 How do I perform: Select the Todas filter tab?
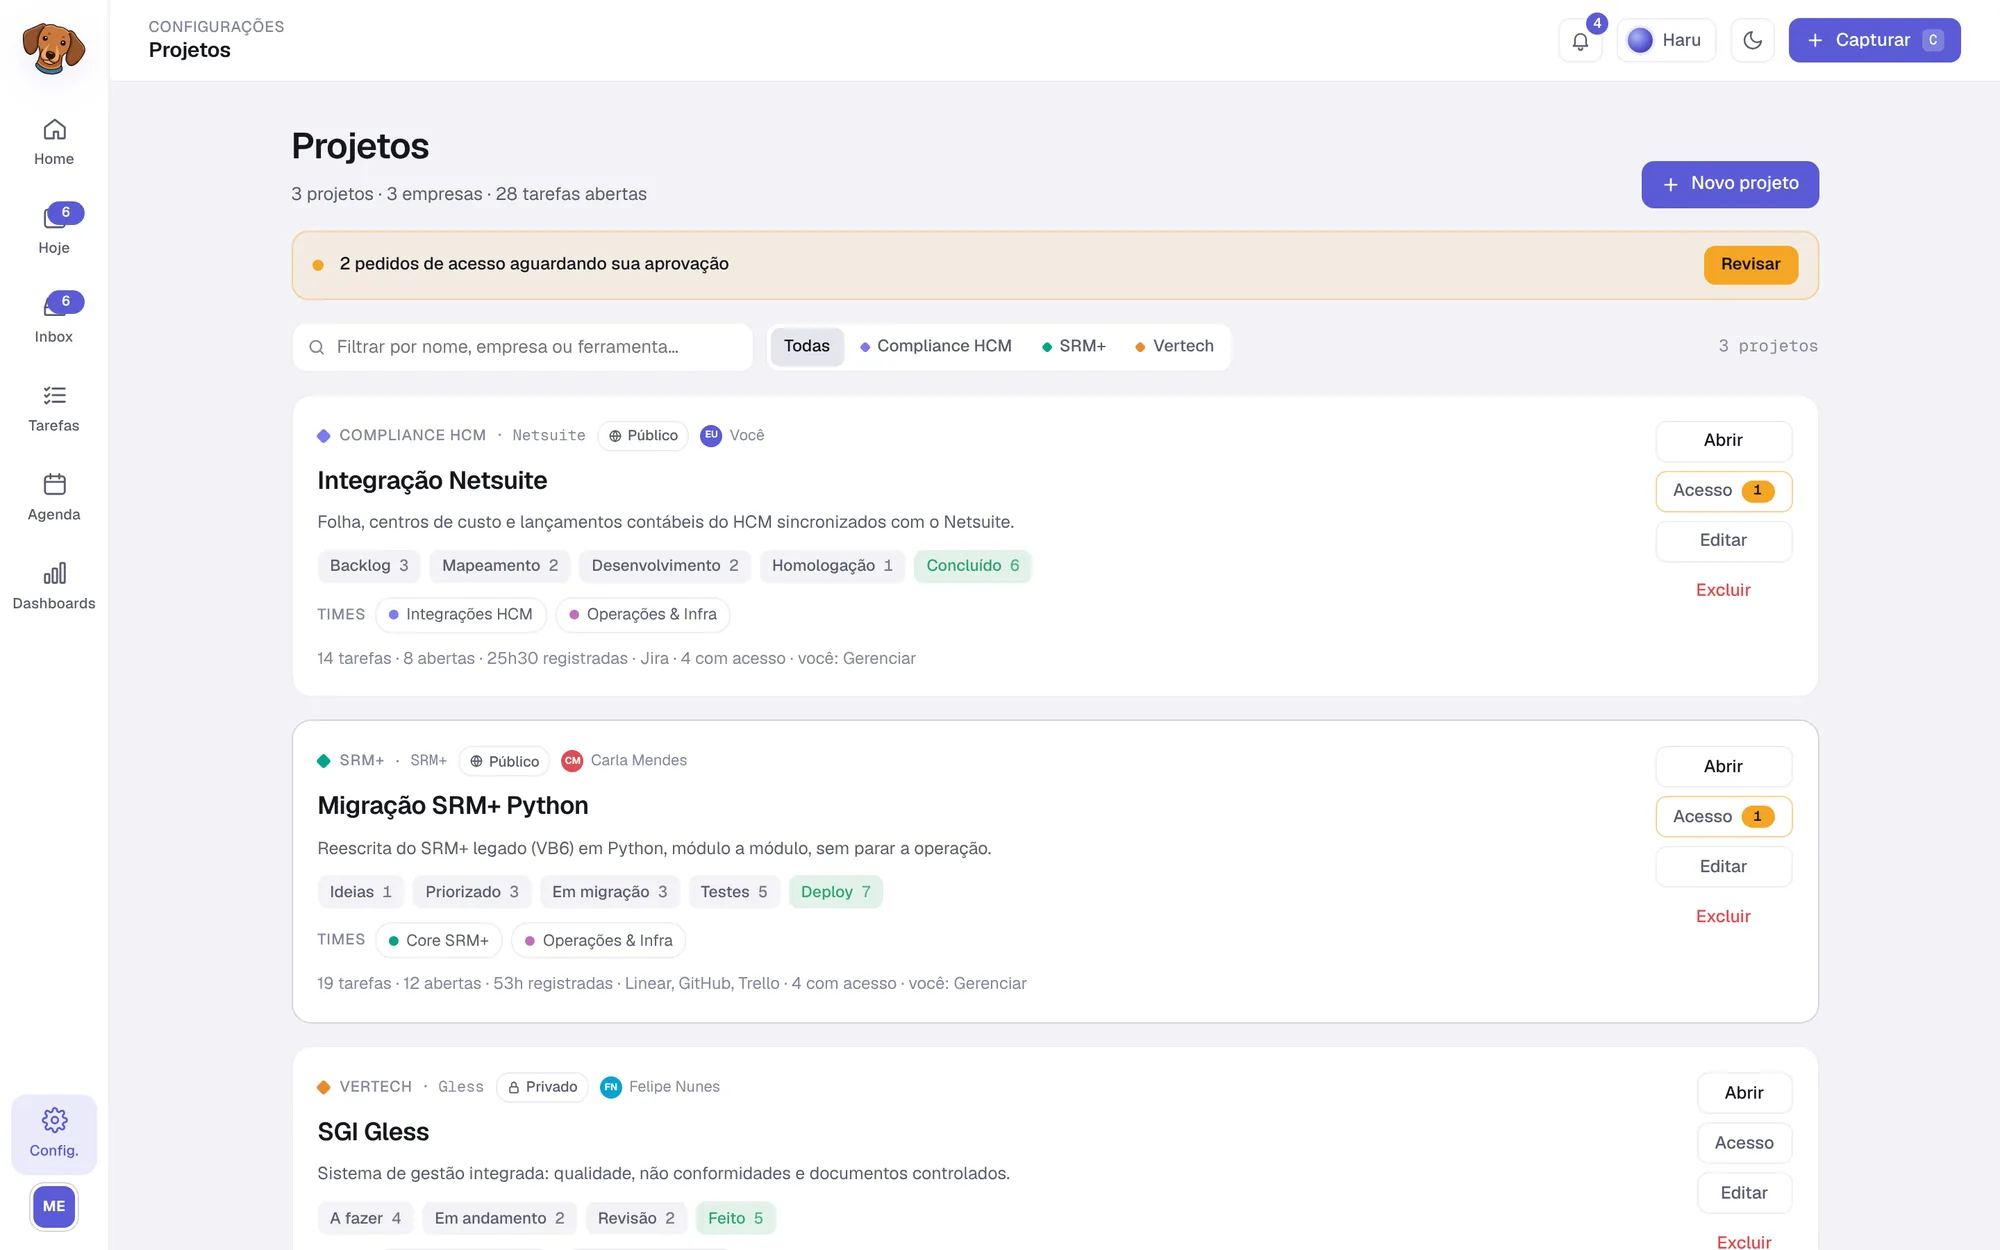pyautogui.click(x=807, y=346)
